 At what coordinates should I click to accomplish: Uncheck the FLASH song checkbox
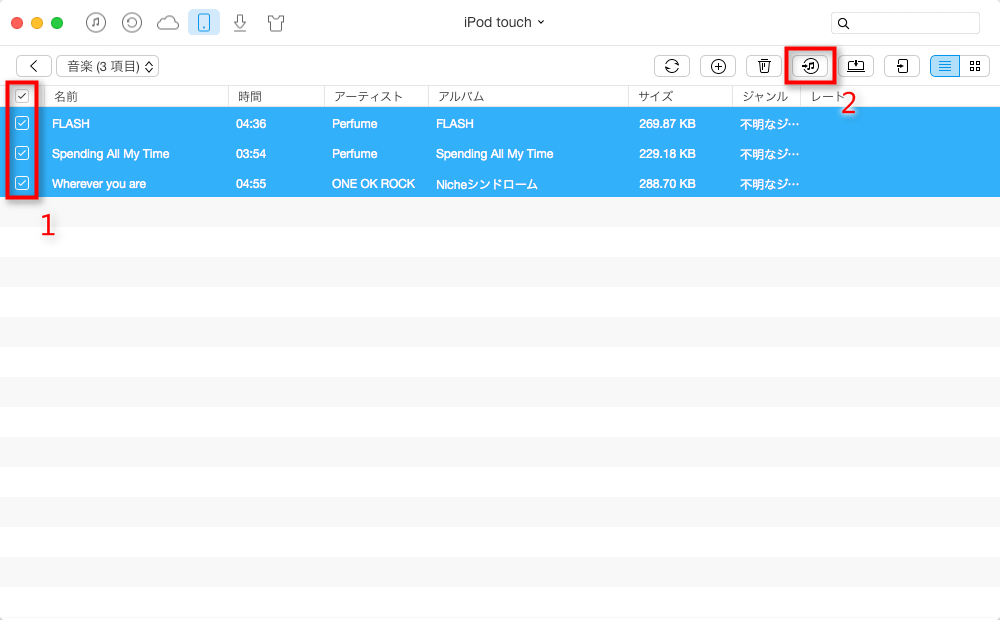pos(22,123)
